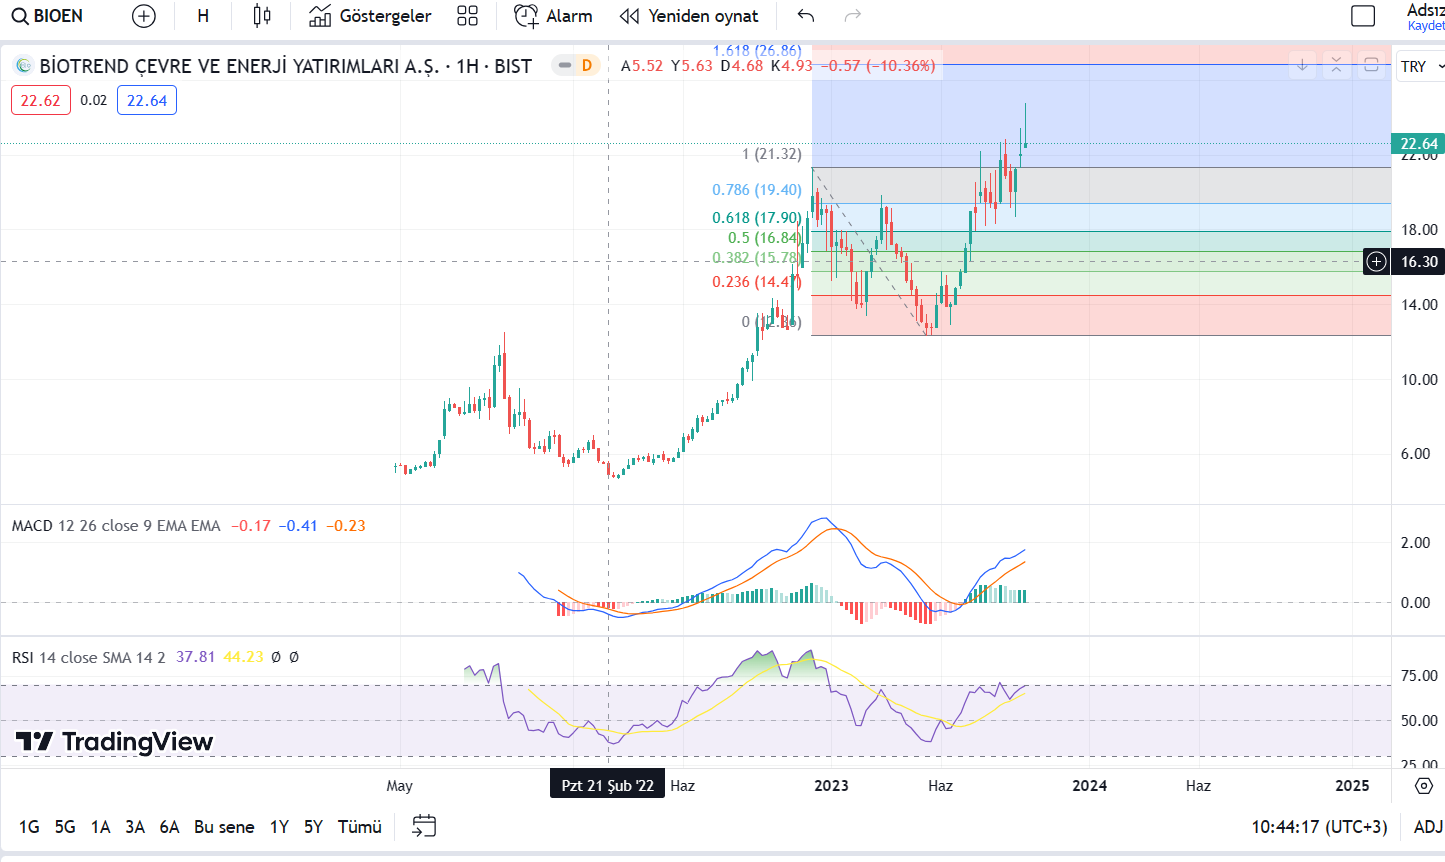1445x862 pixels.
Task: Click the Kaydet save link
Action: (1426, 26)
